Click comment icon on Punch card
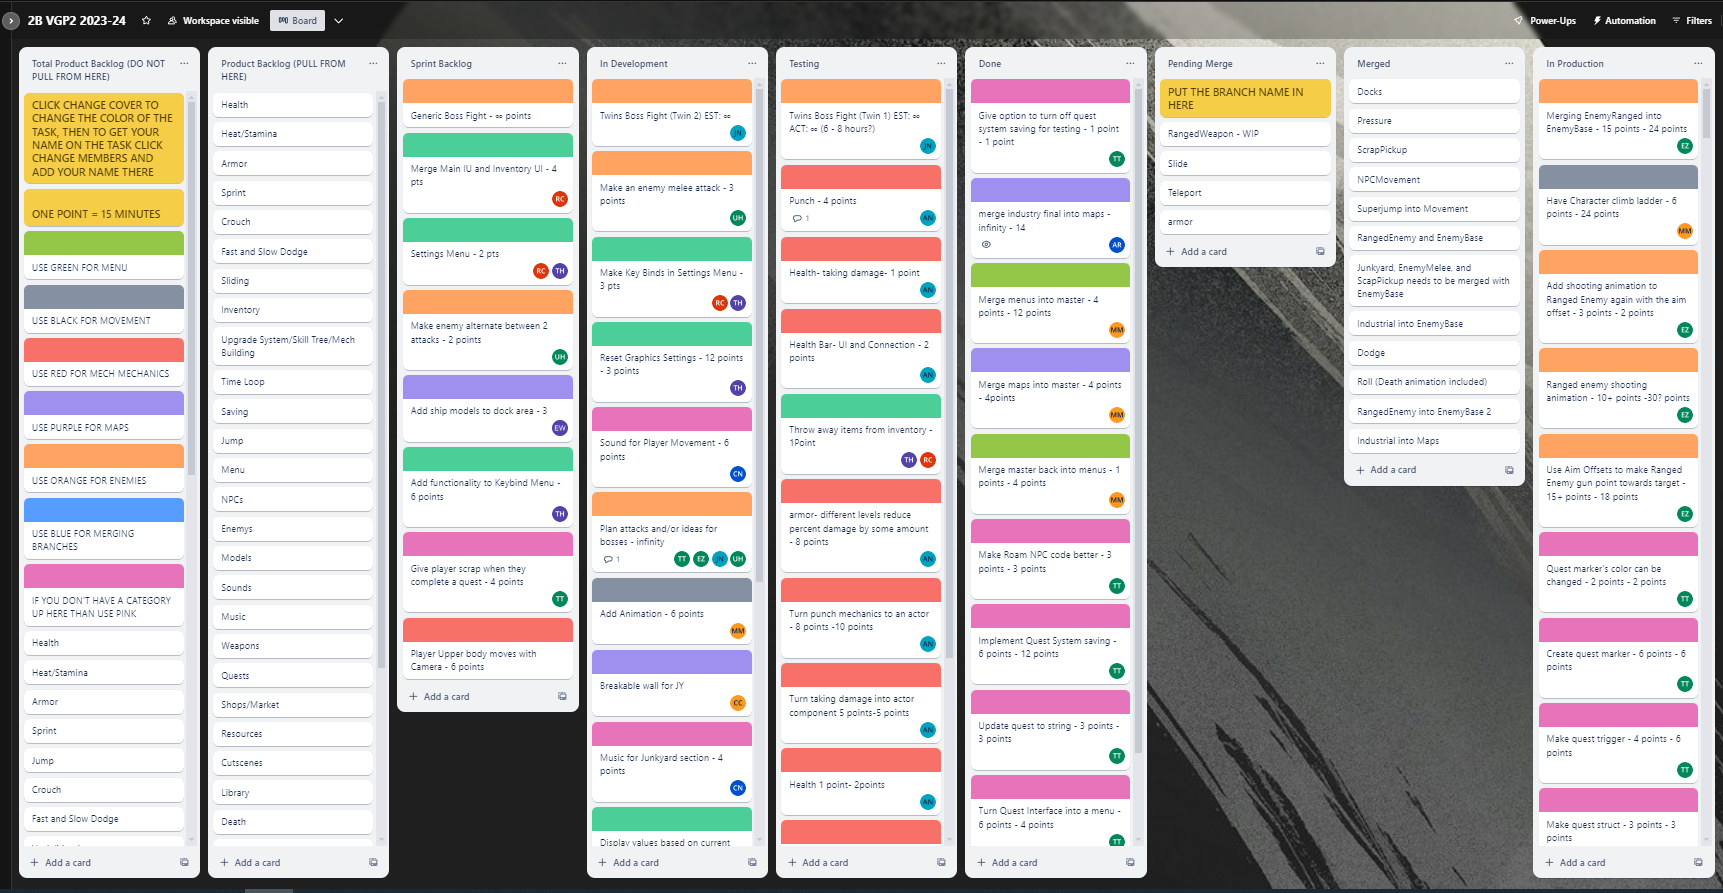This screenshot has width=1723, height=893. click(797, 218)
